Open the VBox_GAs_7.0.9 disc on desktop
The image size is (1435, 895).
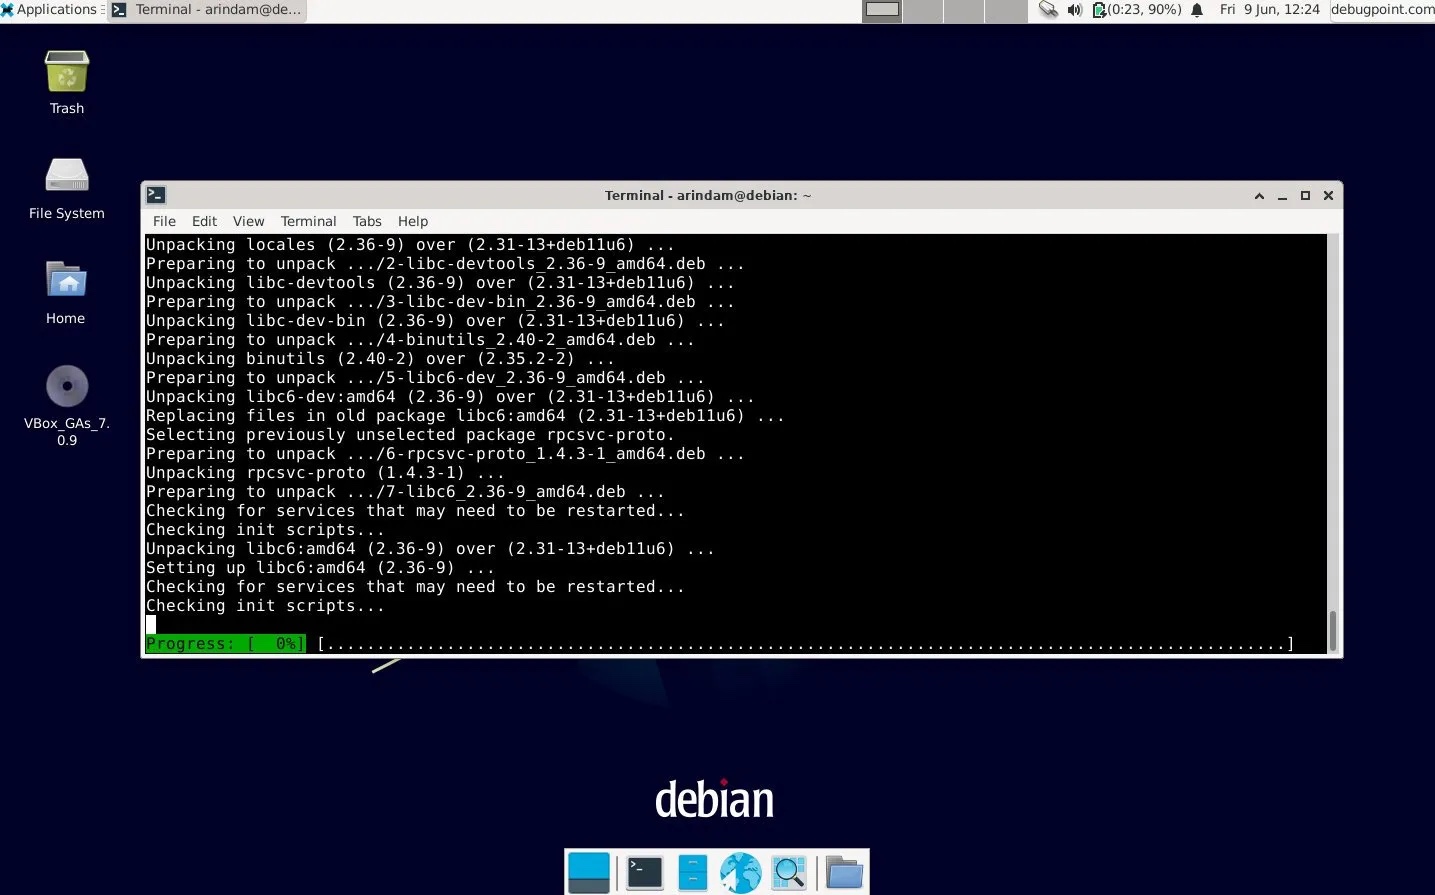pos(66,386)
